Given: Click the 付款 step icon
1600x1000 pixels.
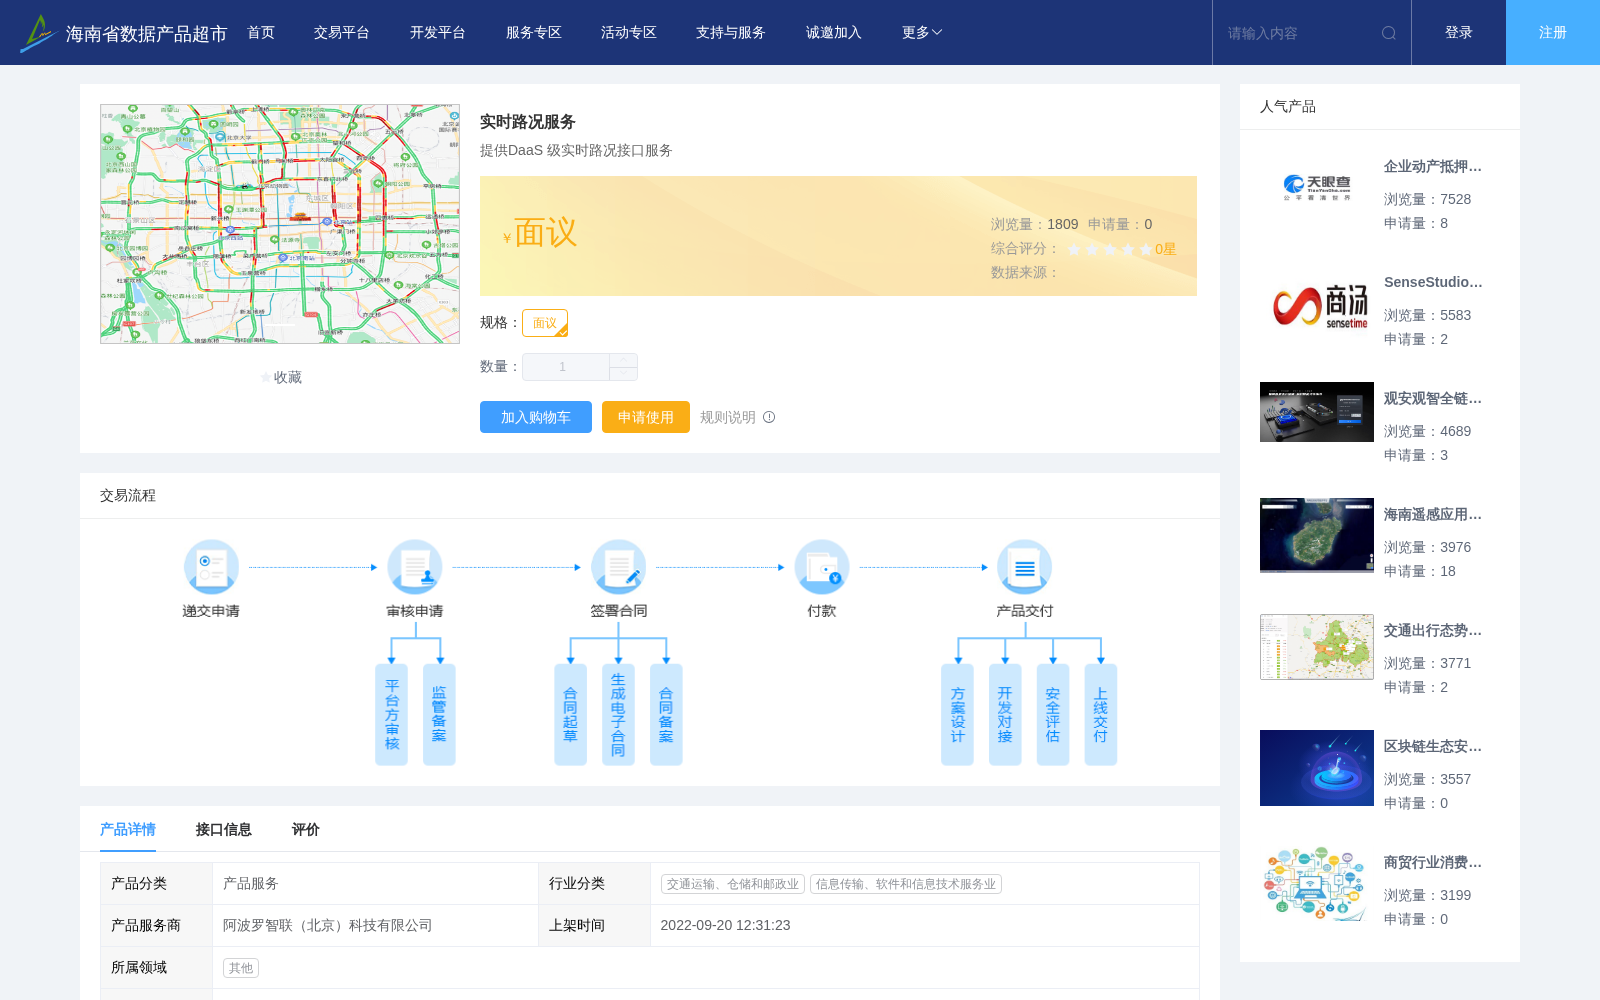Looking at the screenshot, I should (822, 567).
